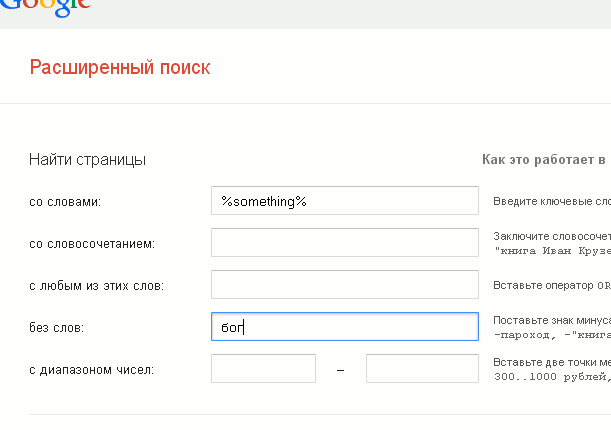Click the "Заключите словосочет" hint text
Viewport: 611px width, 430px height.
(551, 236)
